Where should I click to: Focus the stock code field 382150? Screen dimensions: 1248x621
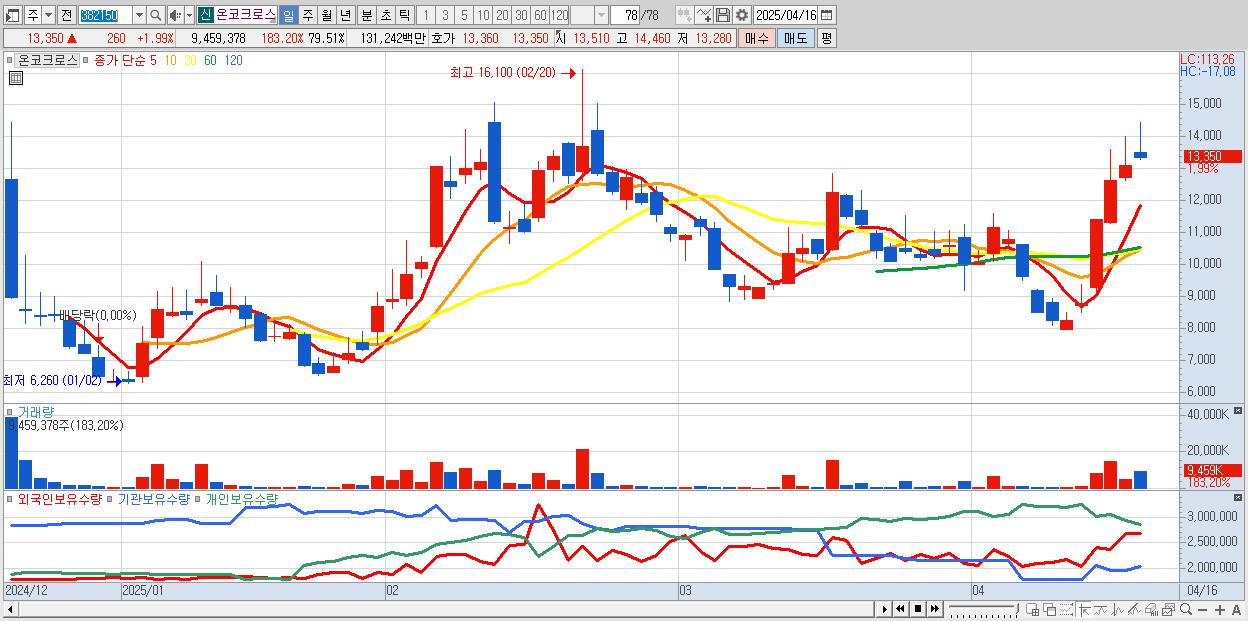105,15
